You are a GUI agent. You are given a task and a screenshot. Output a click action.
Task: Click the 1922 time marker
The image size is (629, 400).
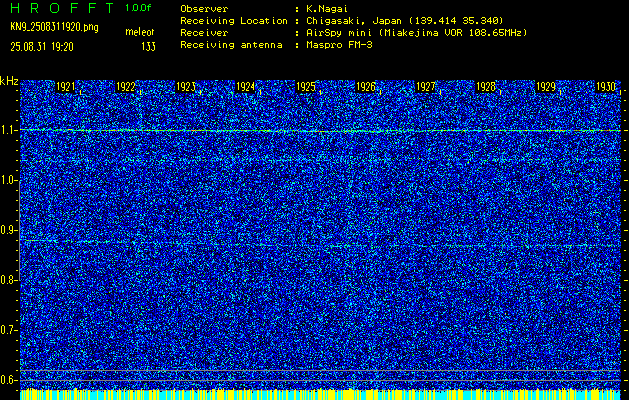126,87
